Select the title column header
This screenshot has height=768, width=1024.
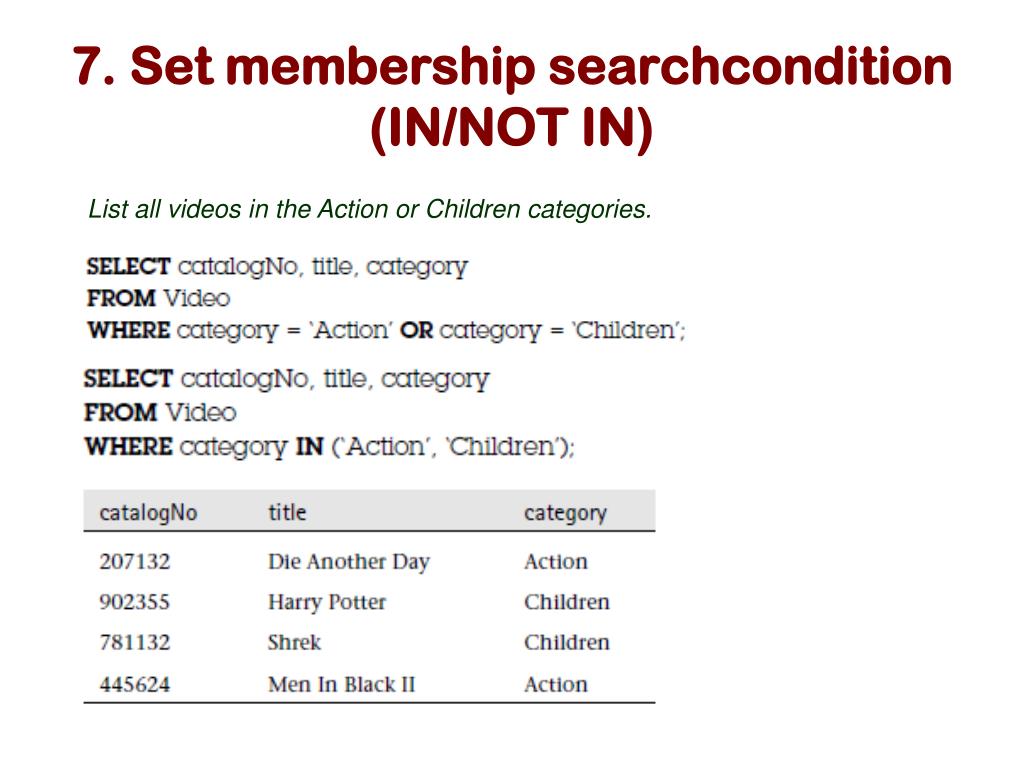pyautogui.click(x=287, y=511)
